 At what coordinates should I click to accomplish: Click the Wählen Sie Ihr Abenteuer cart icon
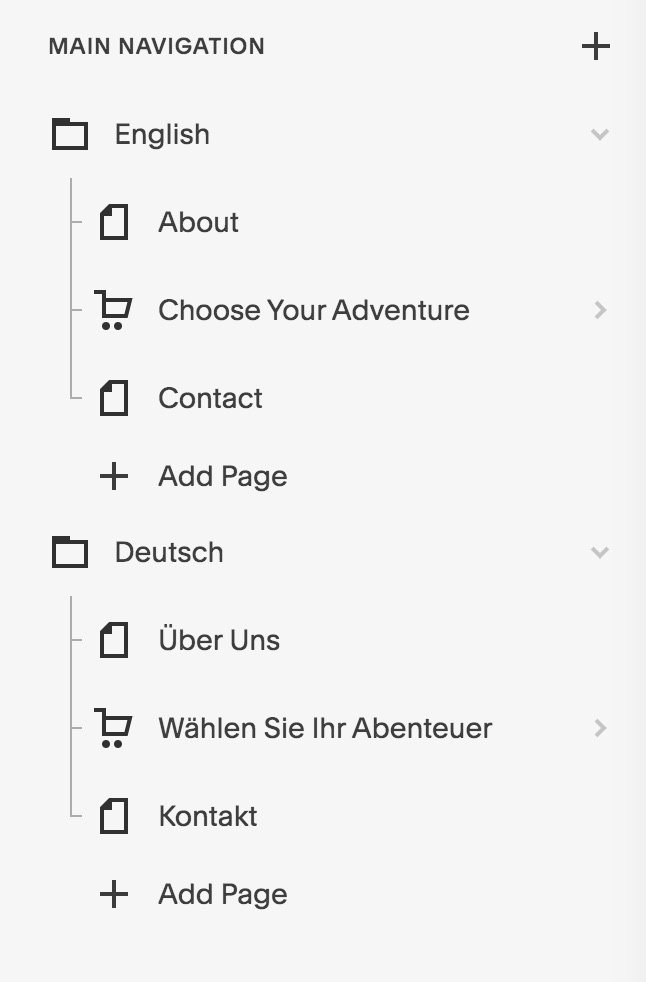coord(113,728)
